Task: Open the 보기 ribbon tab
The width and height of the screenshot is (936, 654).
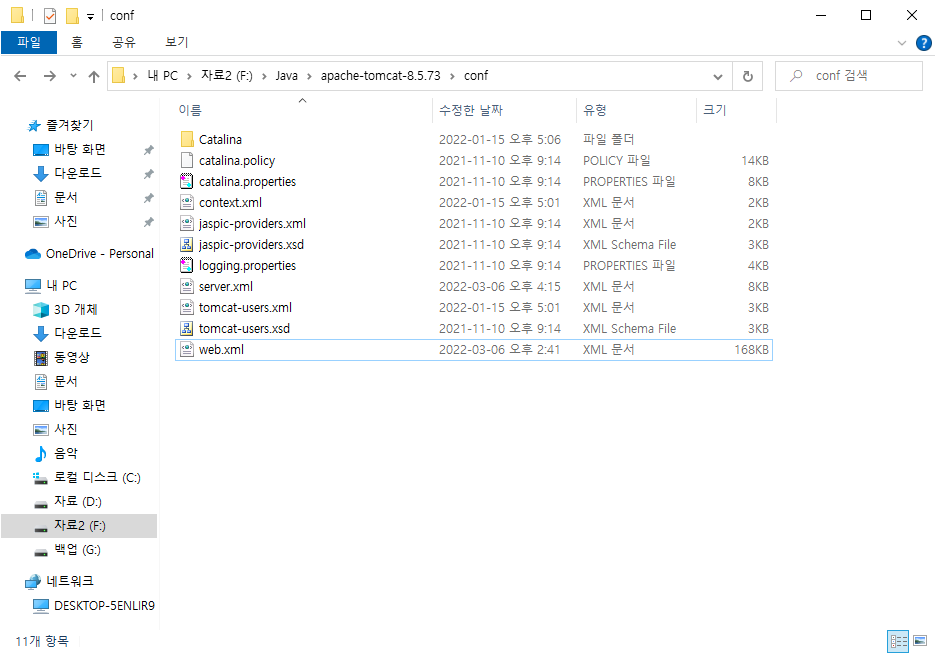Action: pos(177,42)
